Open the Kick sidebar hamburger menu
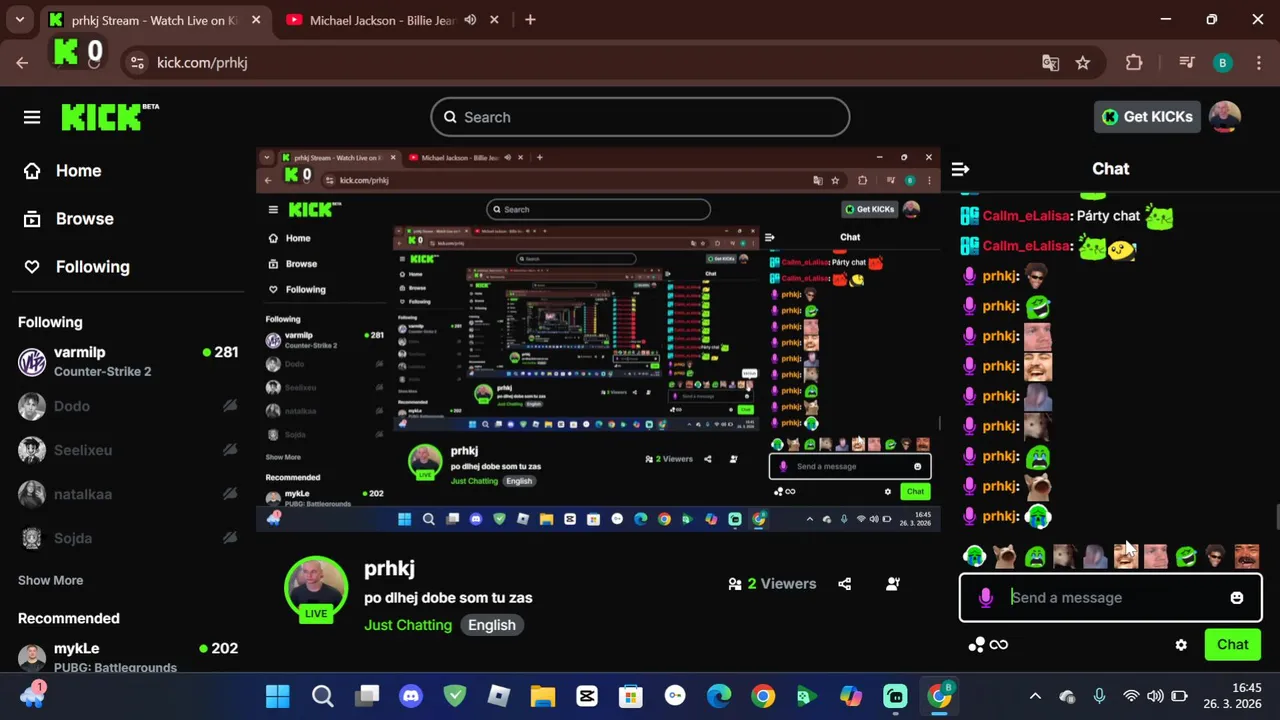1280x720 pixels. click(x=32, y=117)
